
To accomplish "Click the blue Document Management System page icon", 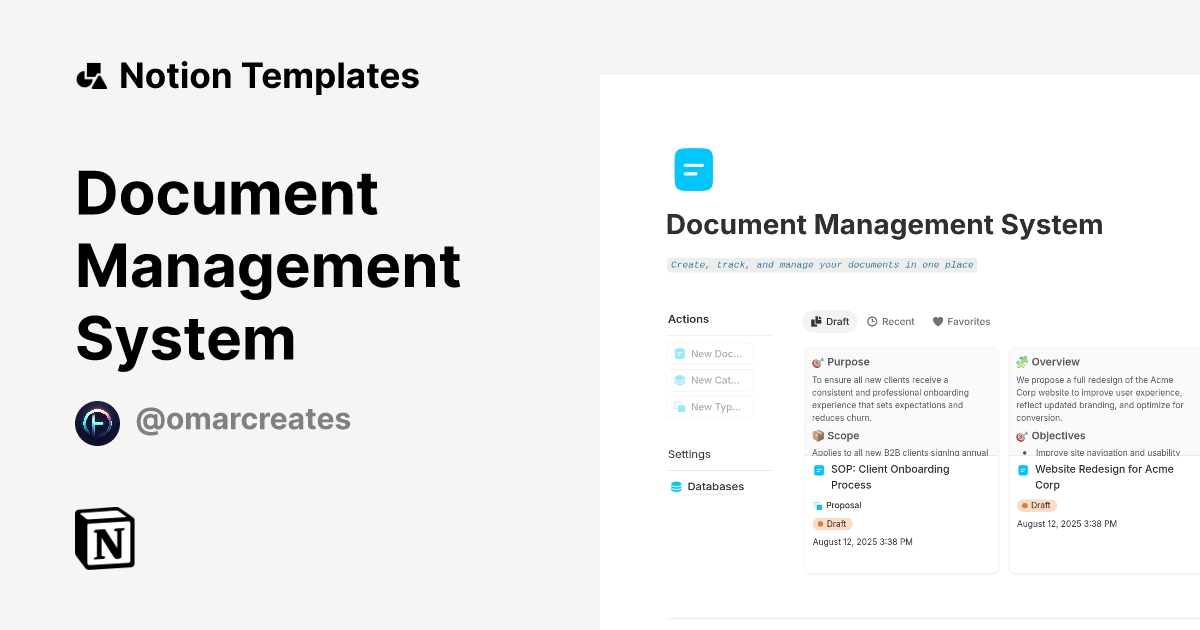I will [693, 169].
